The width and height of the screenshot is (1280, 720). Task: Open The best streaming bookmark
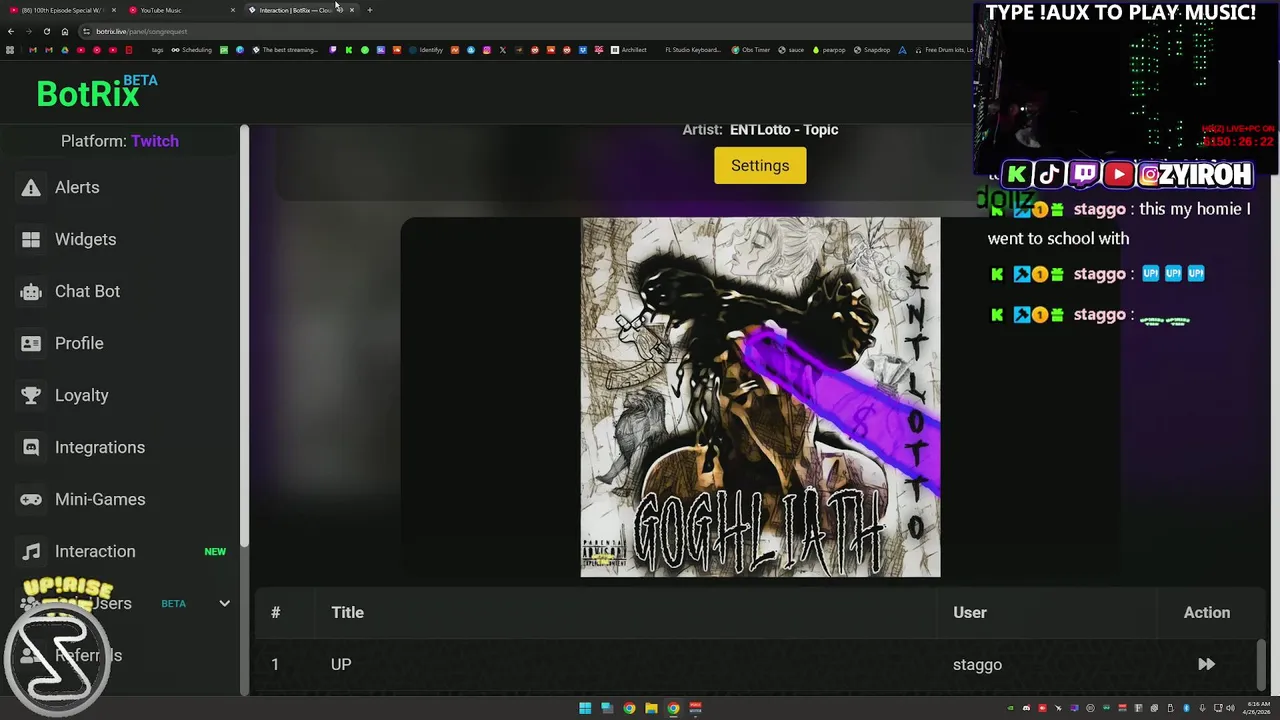point(285,50)
